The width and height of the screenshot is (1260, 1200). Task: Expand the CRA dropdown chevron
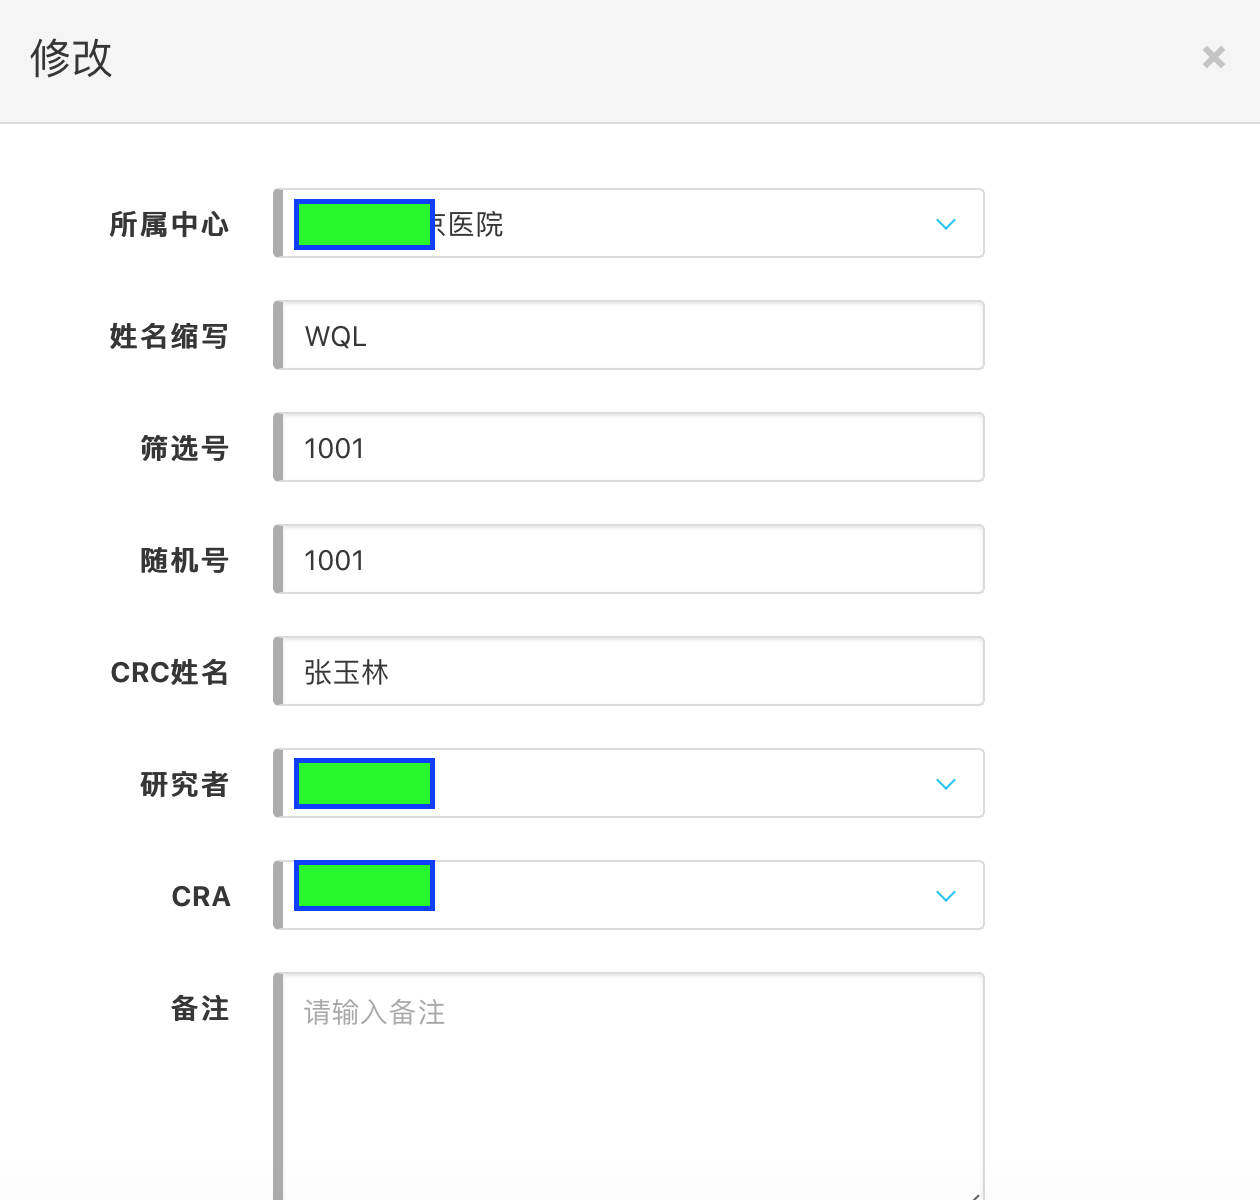coord(945,896)
